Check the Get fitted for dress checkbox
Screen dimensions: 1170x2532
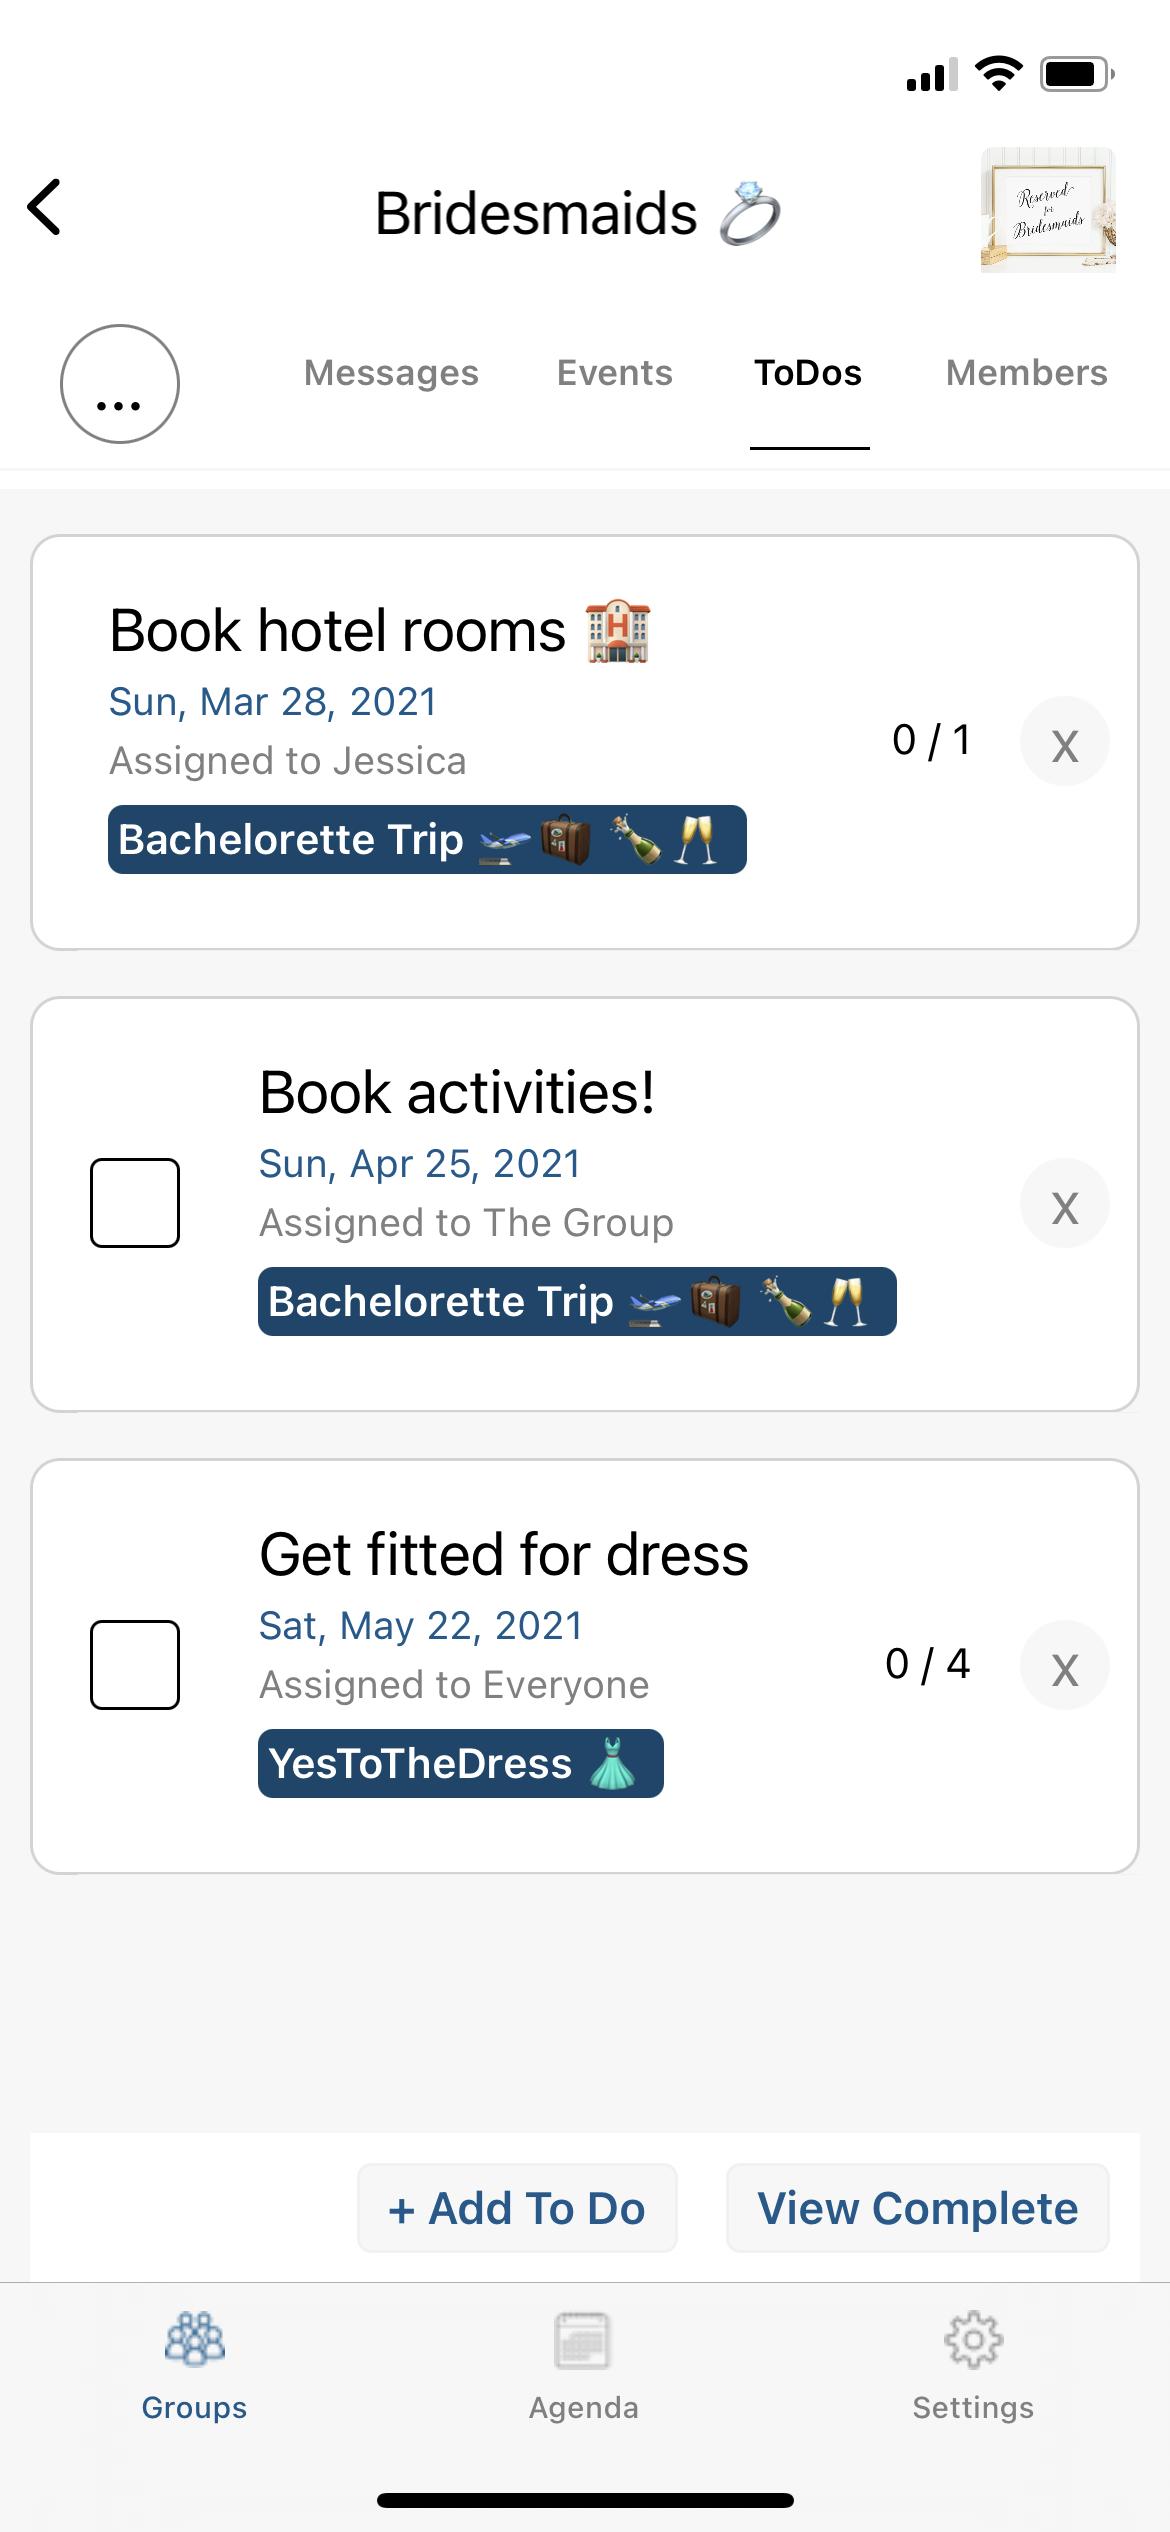click(135, 1665)
